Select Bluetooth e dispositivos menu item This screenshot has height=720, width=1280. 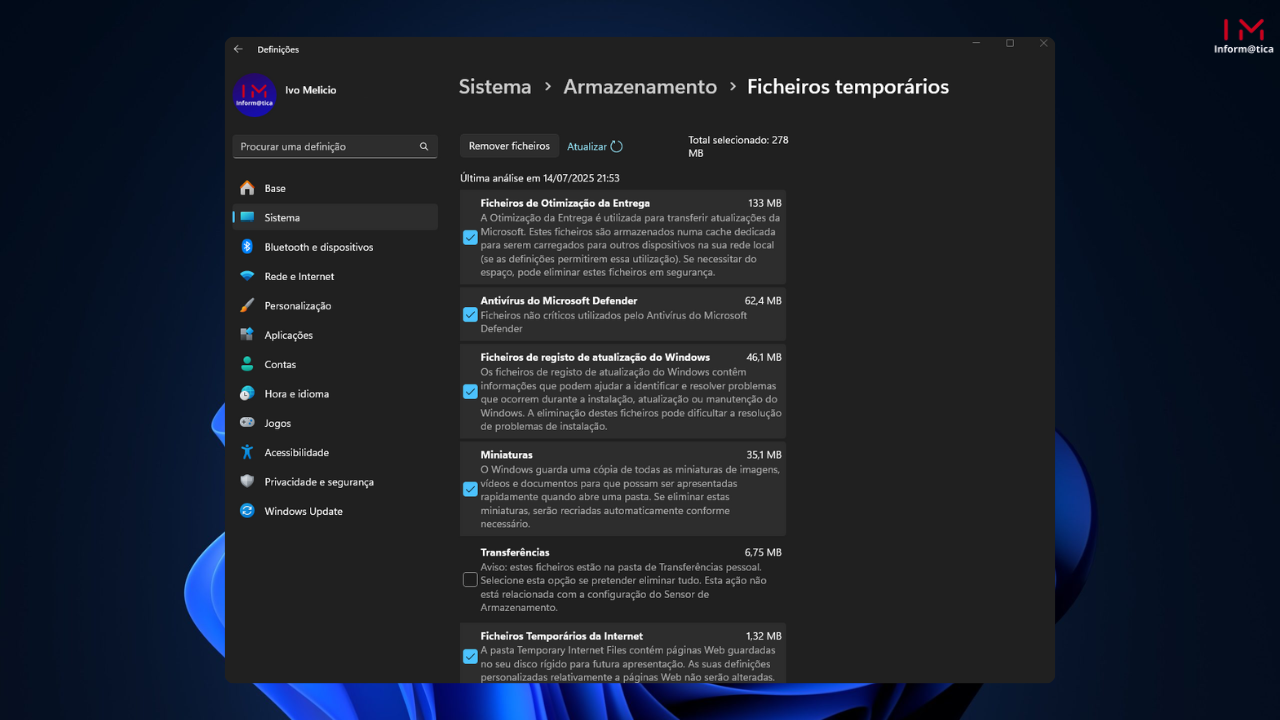335,247
